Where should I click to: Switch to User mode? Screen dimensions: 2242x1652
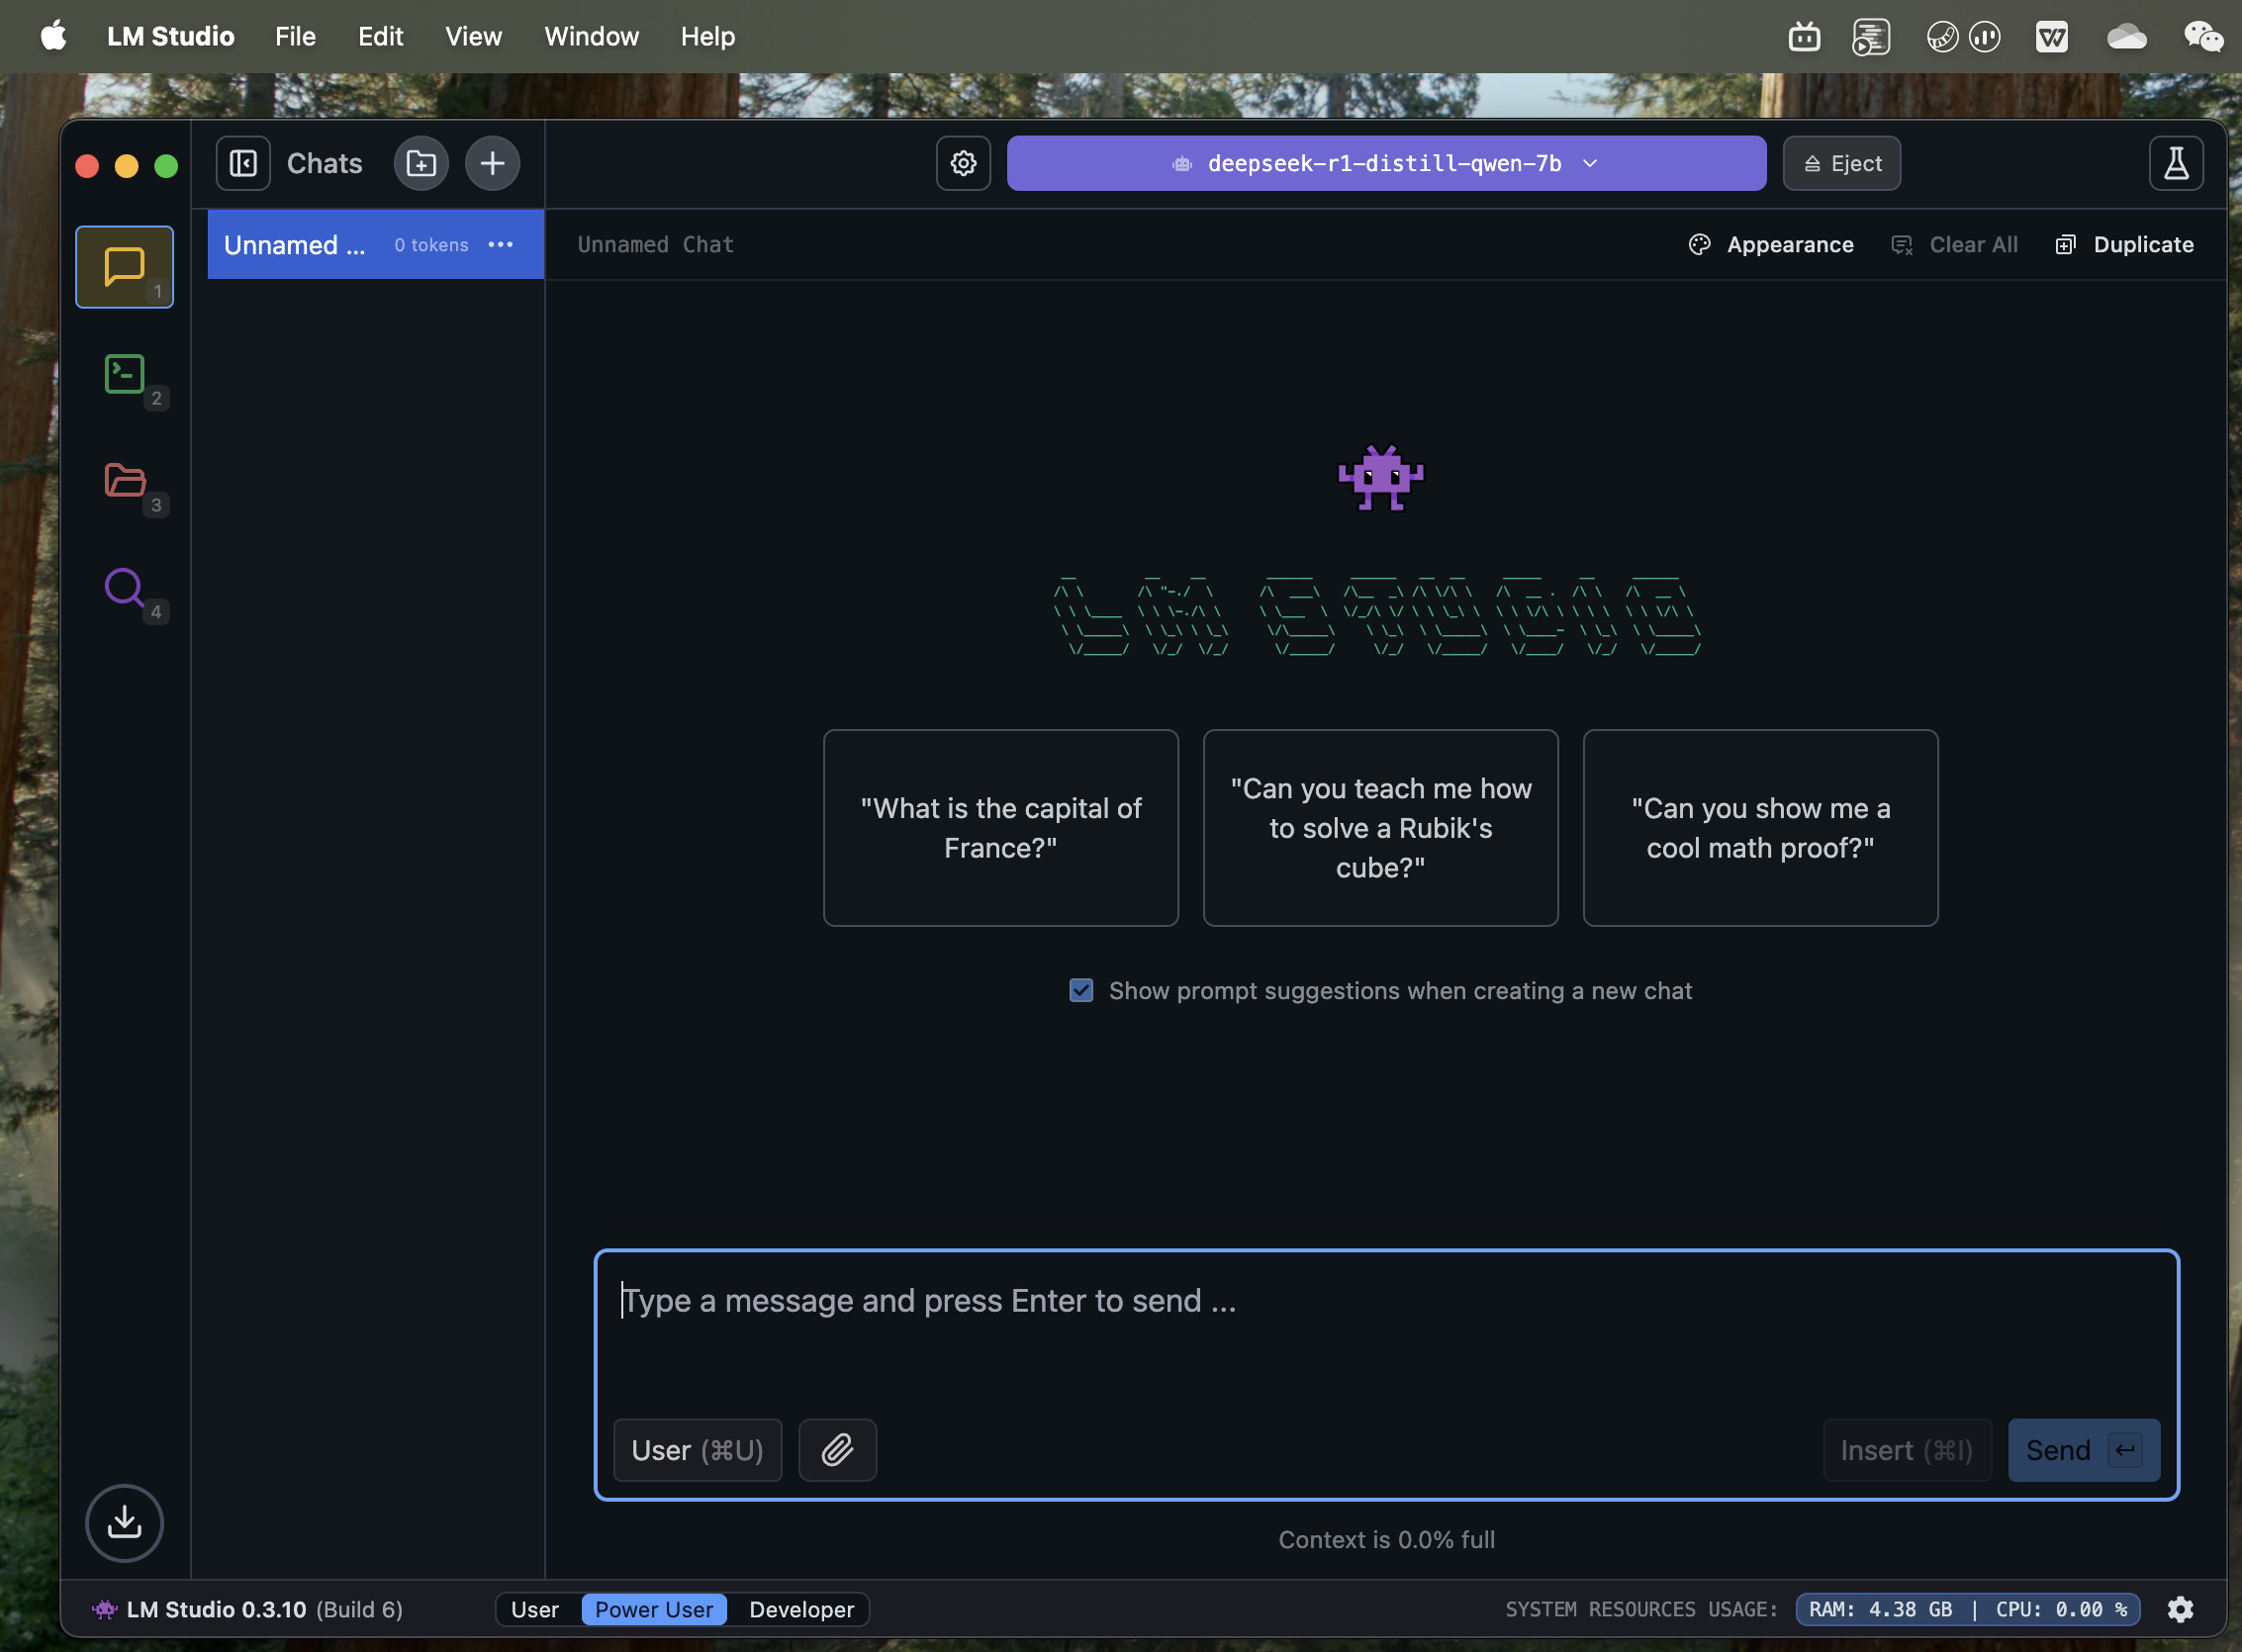(x=535, y=1609)
